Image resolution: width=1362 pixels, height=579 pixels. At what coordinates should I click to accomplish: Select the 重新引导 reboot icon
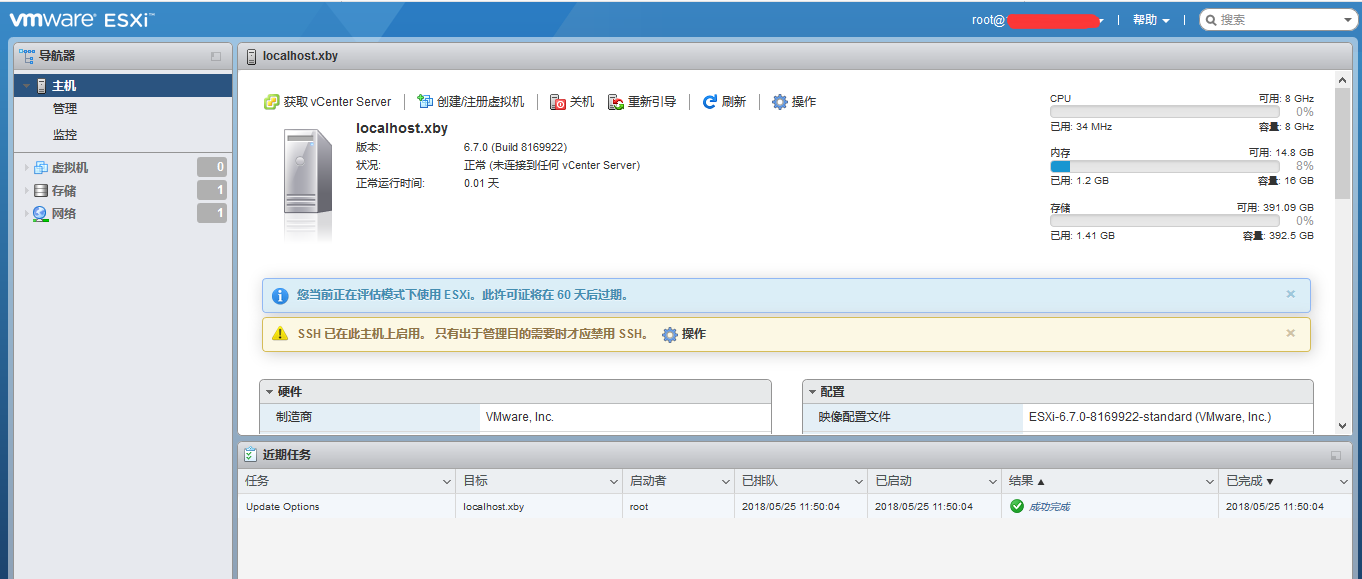tap(616, 100)
